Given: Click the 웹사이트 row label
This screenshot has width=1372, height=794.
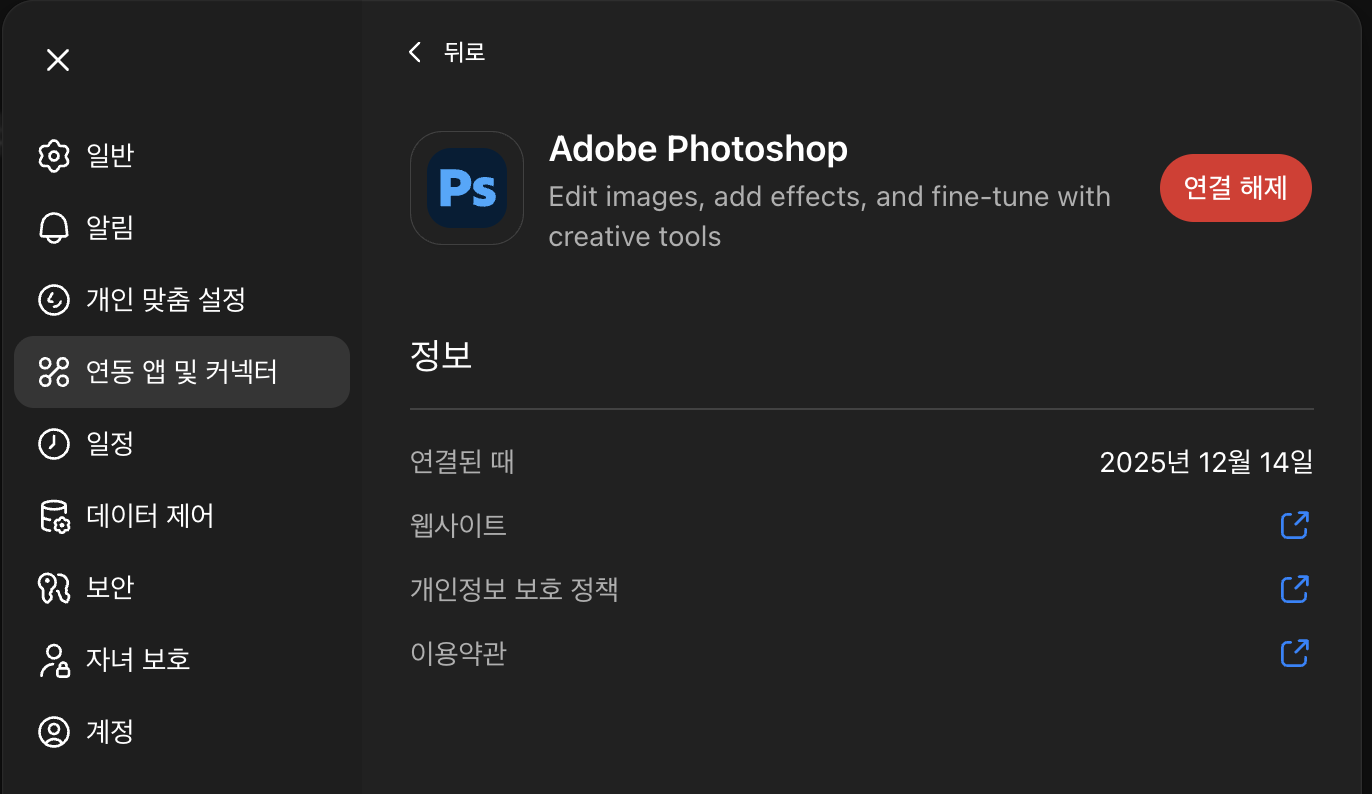Looking at the screenshot, I should [x=458, y=525].
